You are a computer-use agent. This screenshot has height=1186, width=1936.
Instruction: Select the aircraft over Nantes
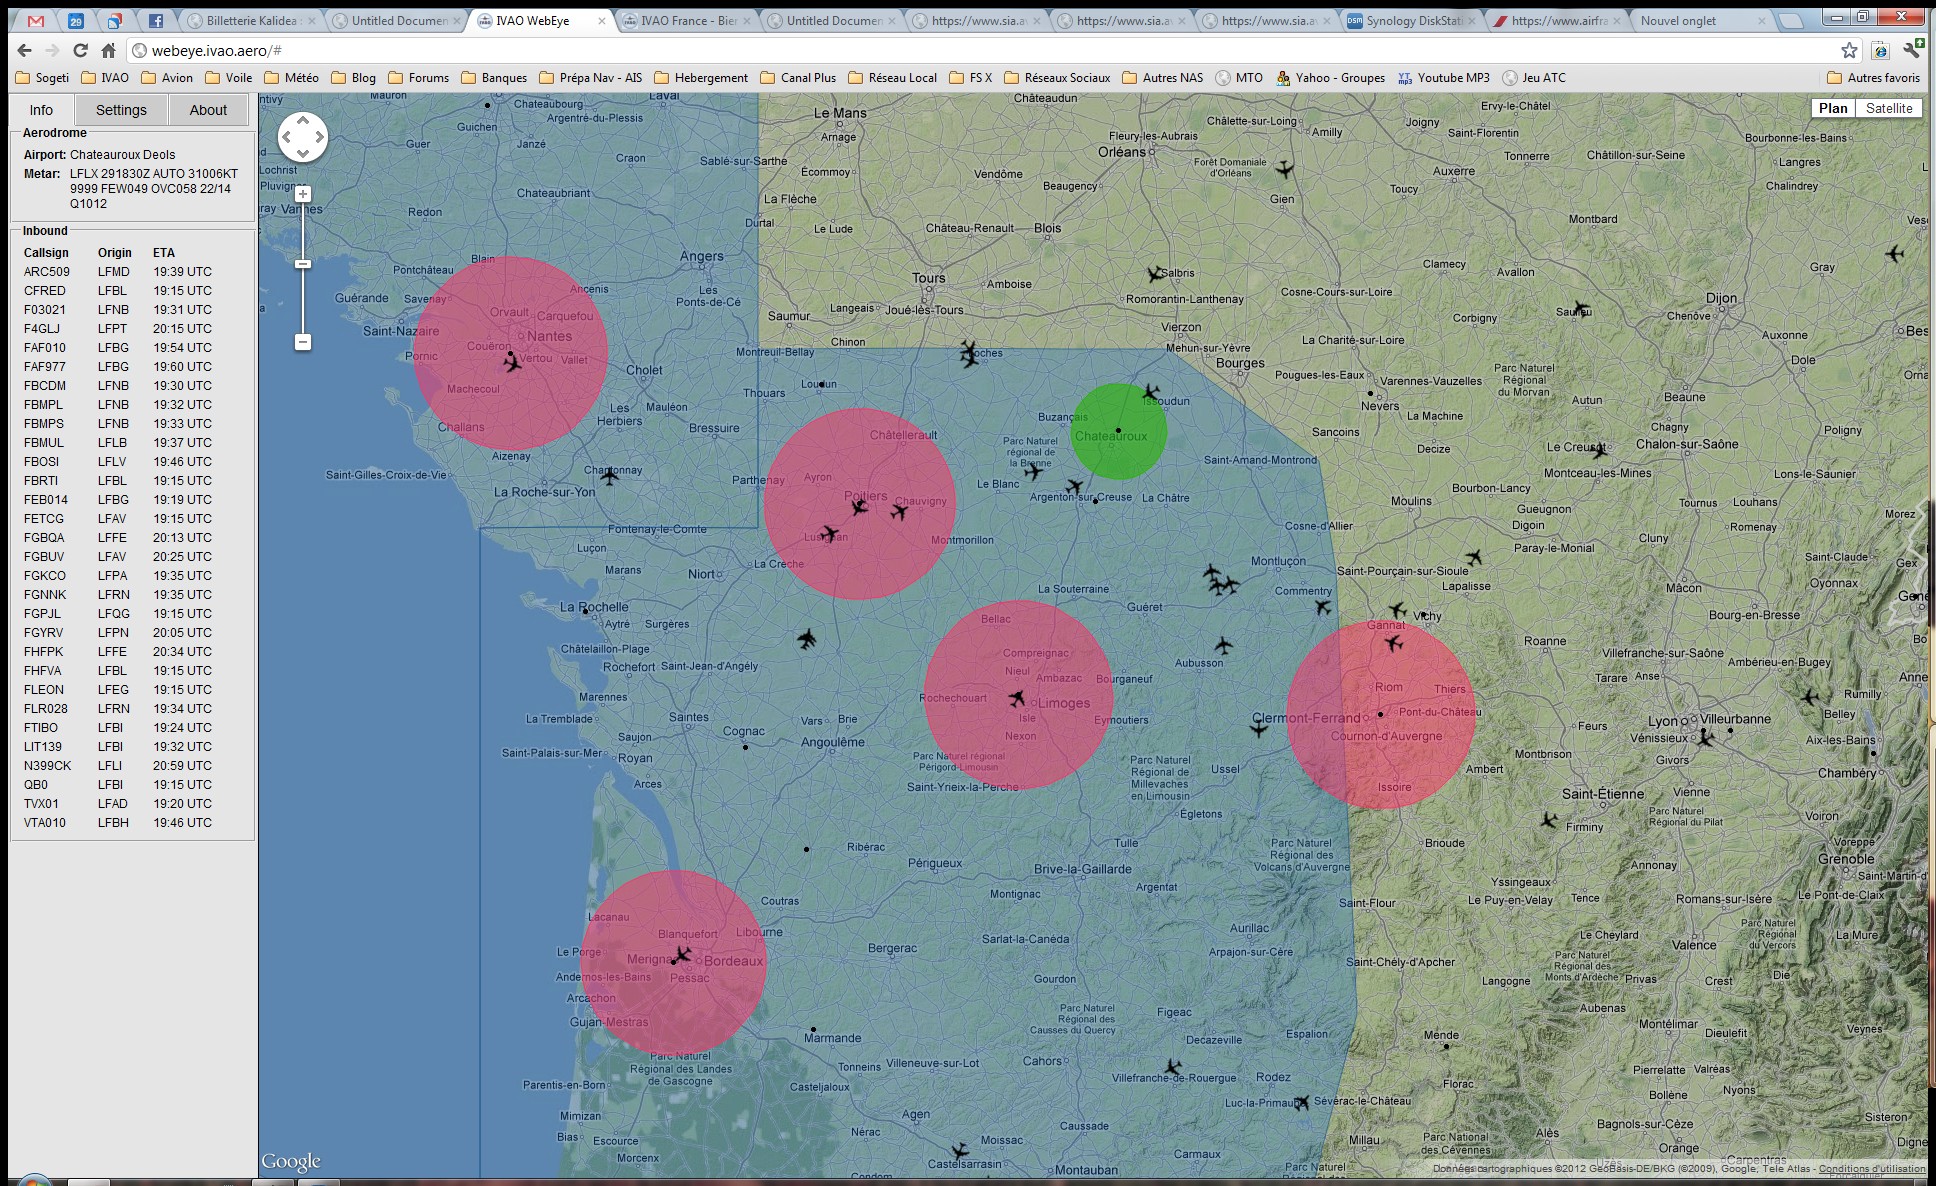[x=512, y=362]
